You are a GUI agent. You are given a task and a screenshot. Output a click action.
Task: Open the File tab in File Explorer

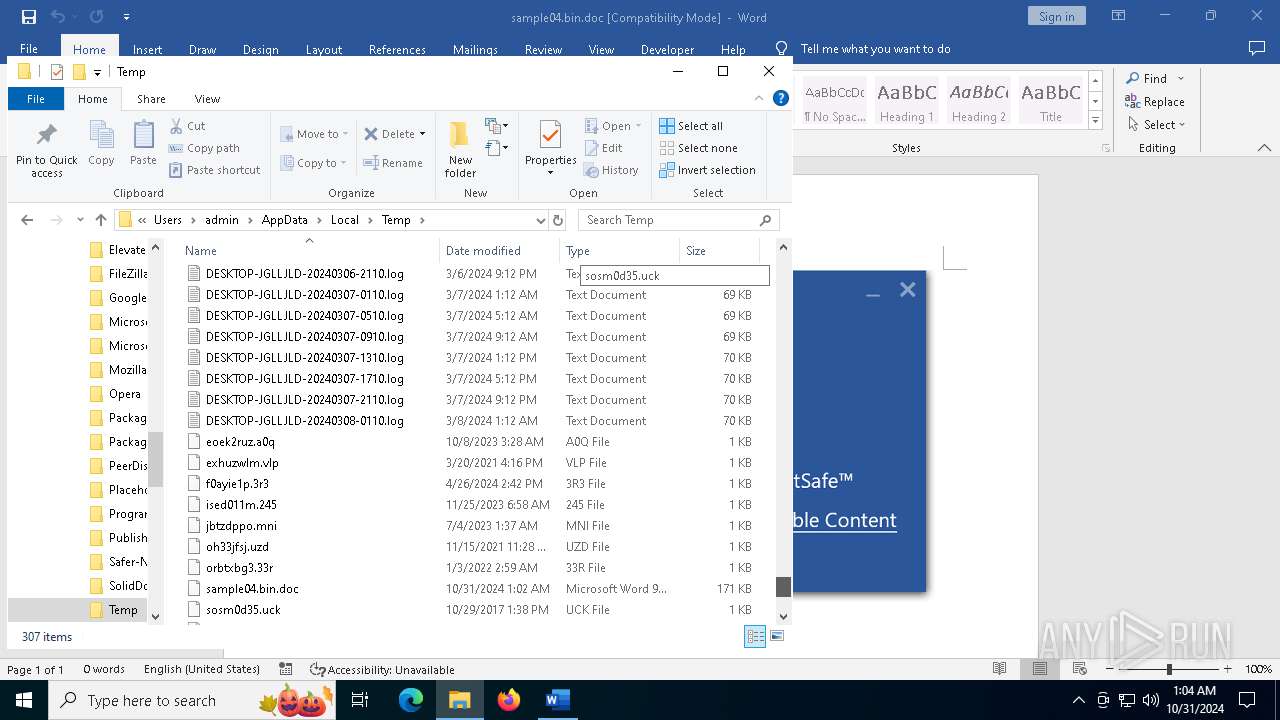tap(35, 99)
